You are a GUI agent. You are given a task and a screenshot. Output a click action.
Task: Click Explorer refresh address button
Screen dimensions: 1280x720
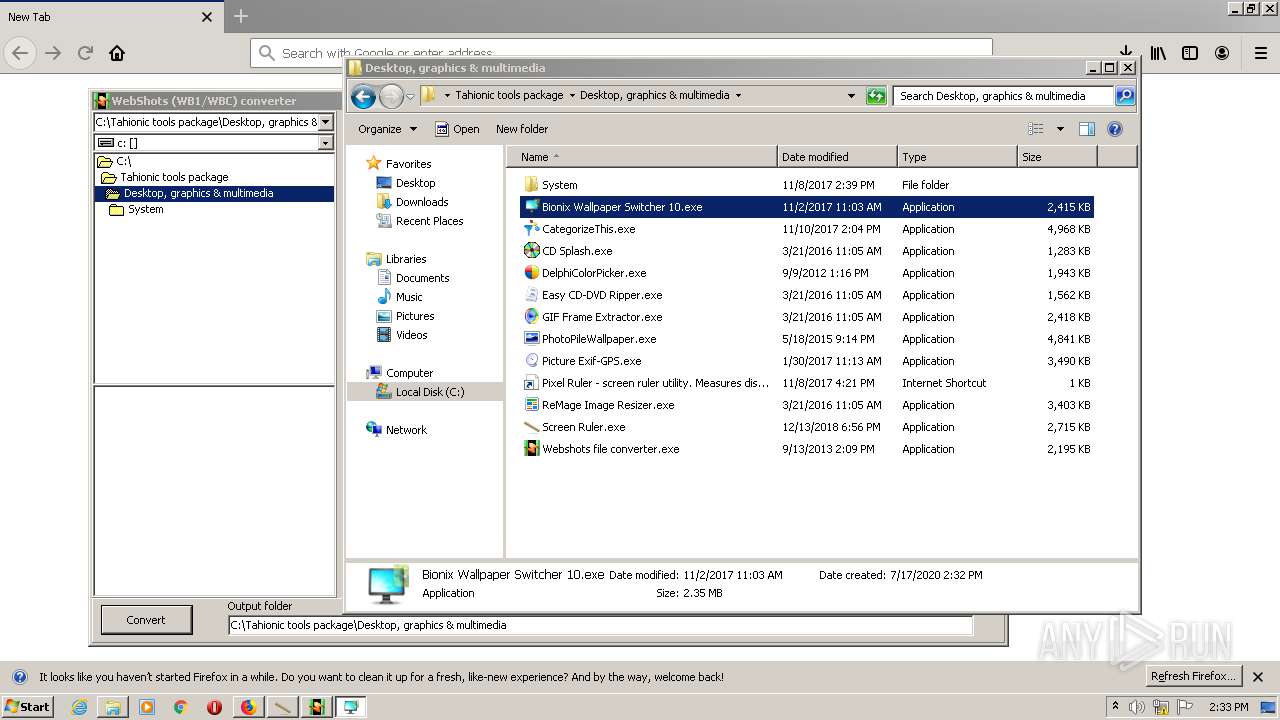pos(876,96)
